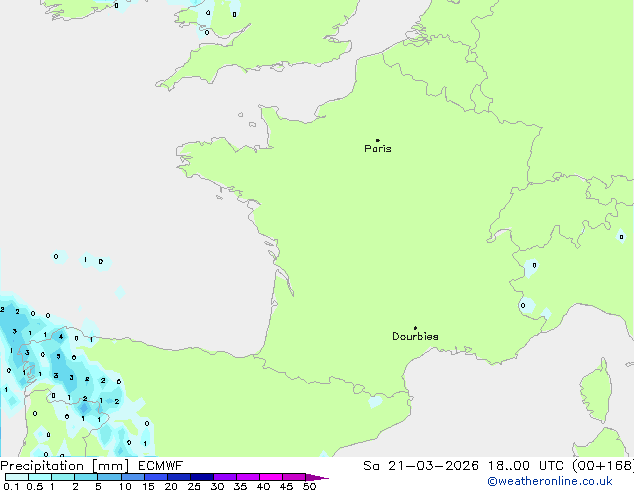Pick the 25–30 mm legend color
The image size is (634, 490).
[202, 477]
